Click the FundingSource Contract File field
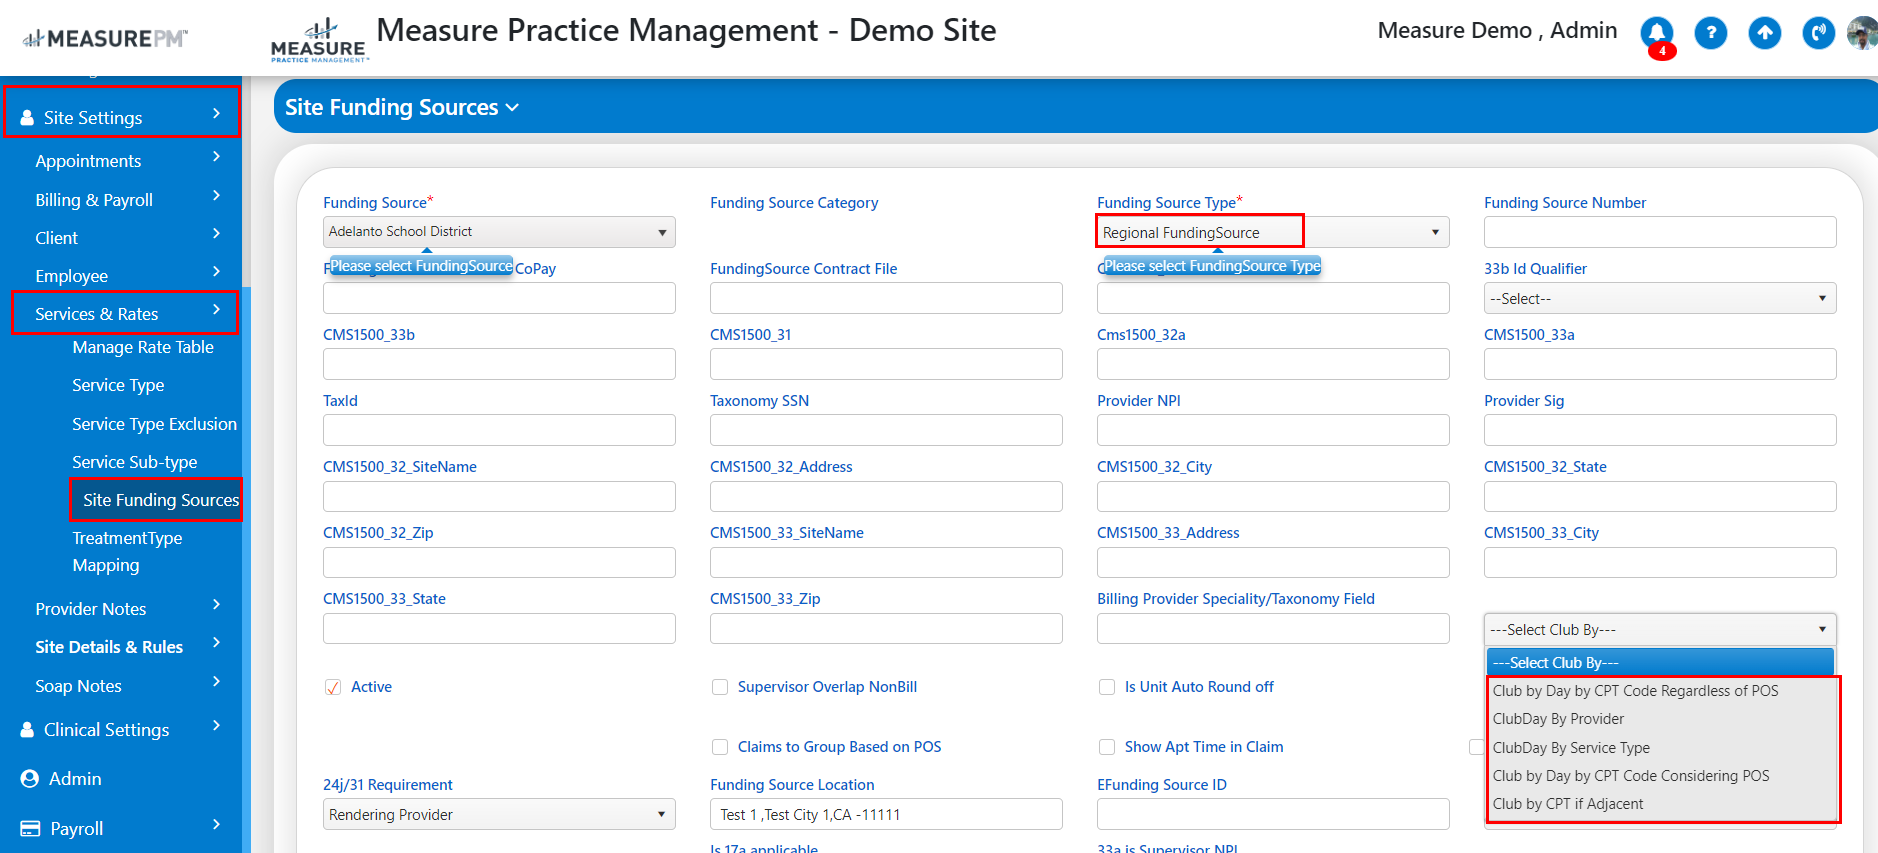The height and width of the screenshot is (853, 1878). [x=886, y=298]
